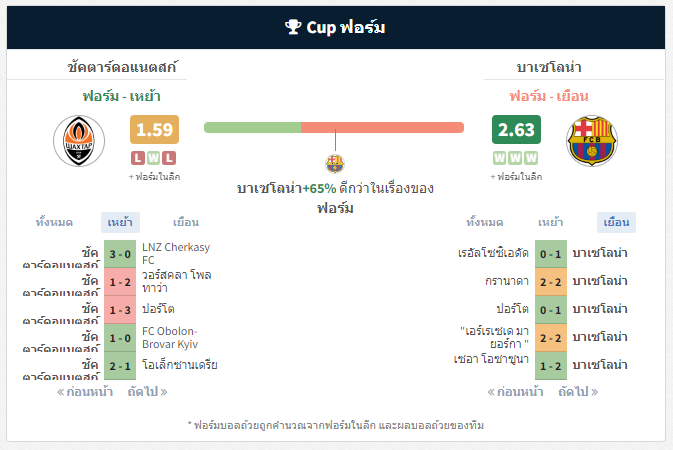The height and width of the screenshot is (450, 673).
Task: Select the เยือน tab under Barcelona
Action: 616,222
